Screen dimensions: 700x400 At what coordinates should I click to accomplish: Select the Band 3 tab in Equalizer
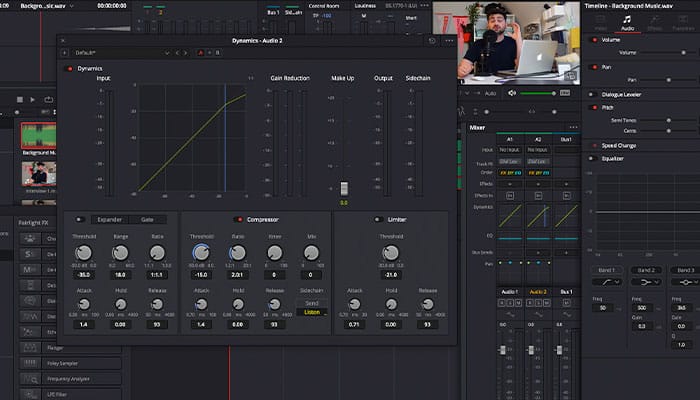pyautogui.click(x=685, y=270)
